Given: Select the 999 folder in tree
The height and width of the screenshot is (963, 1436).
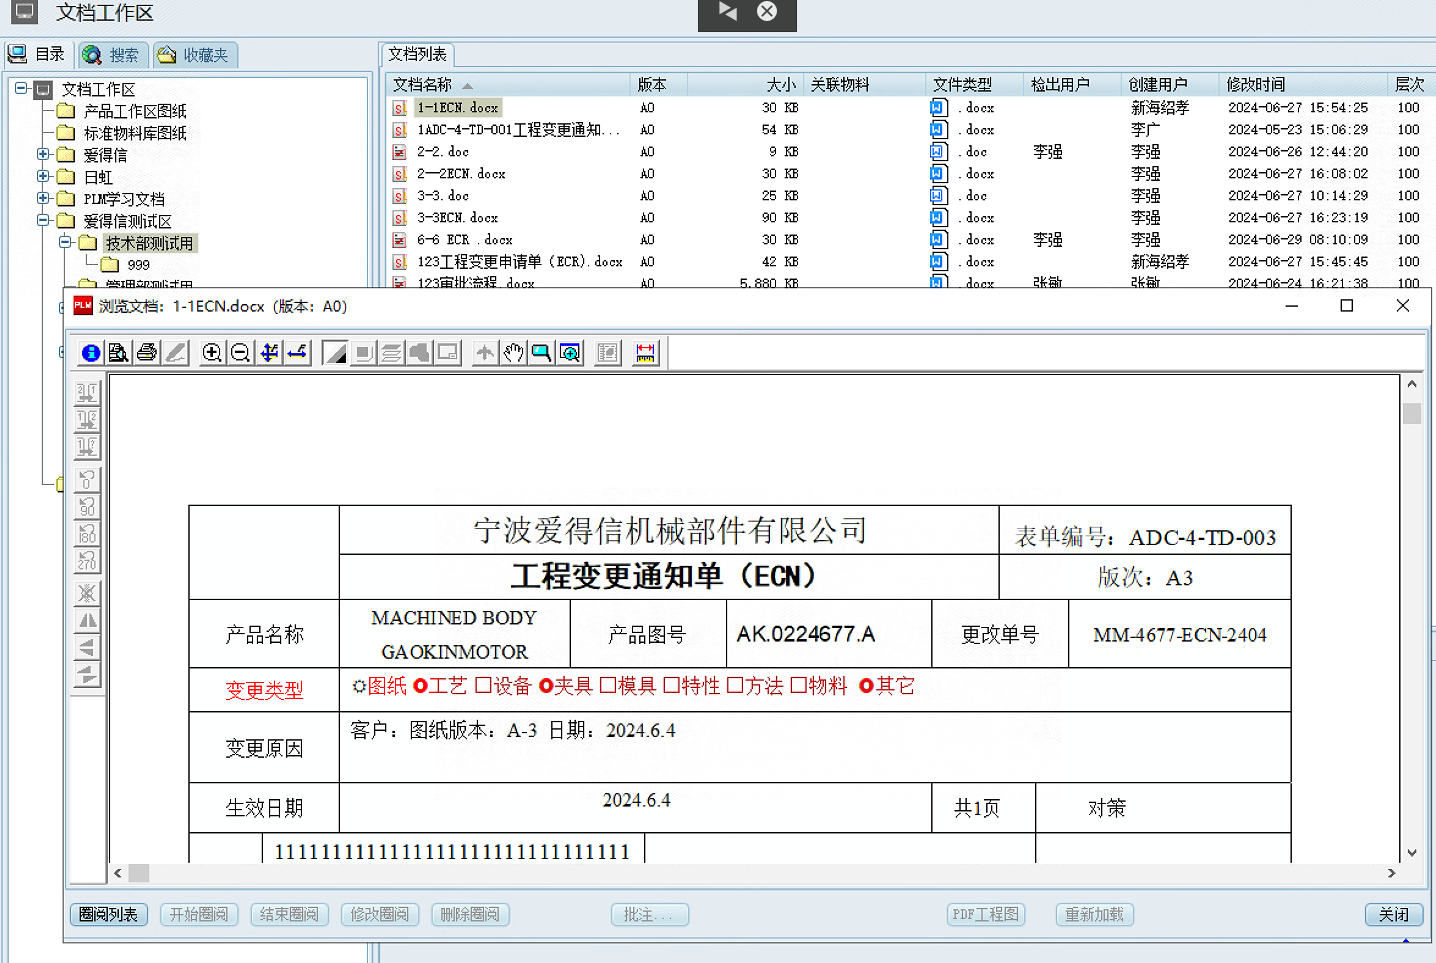Looking at the screenshot, I should pyautogui.click(x=139, y=265).
